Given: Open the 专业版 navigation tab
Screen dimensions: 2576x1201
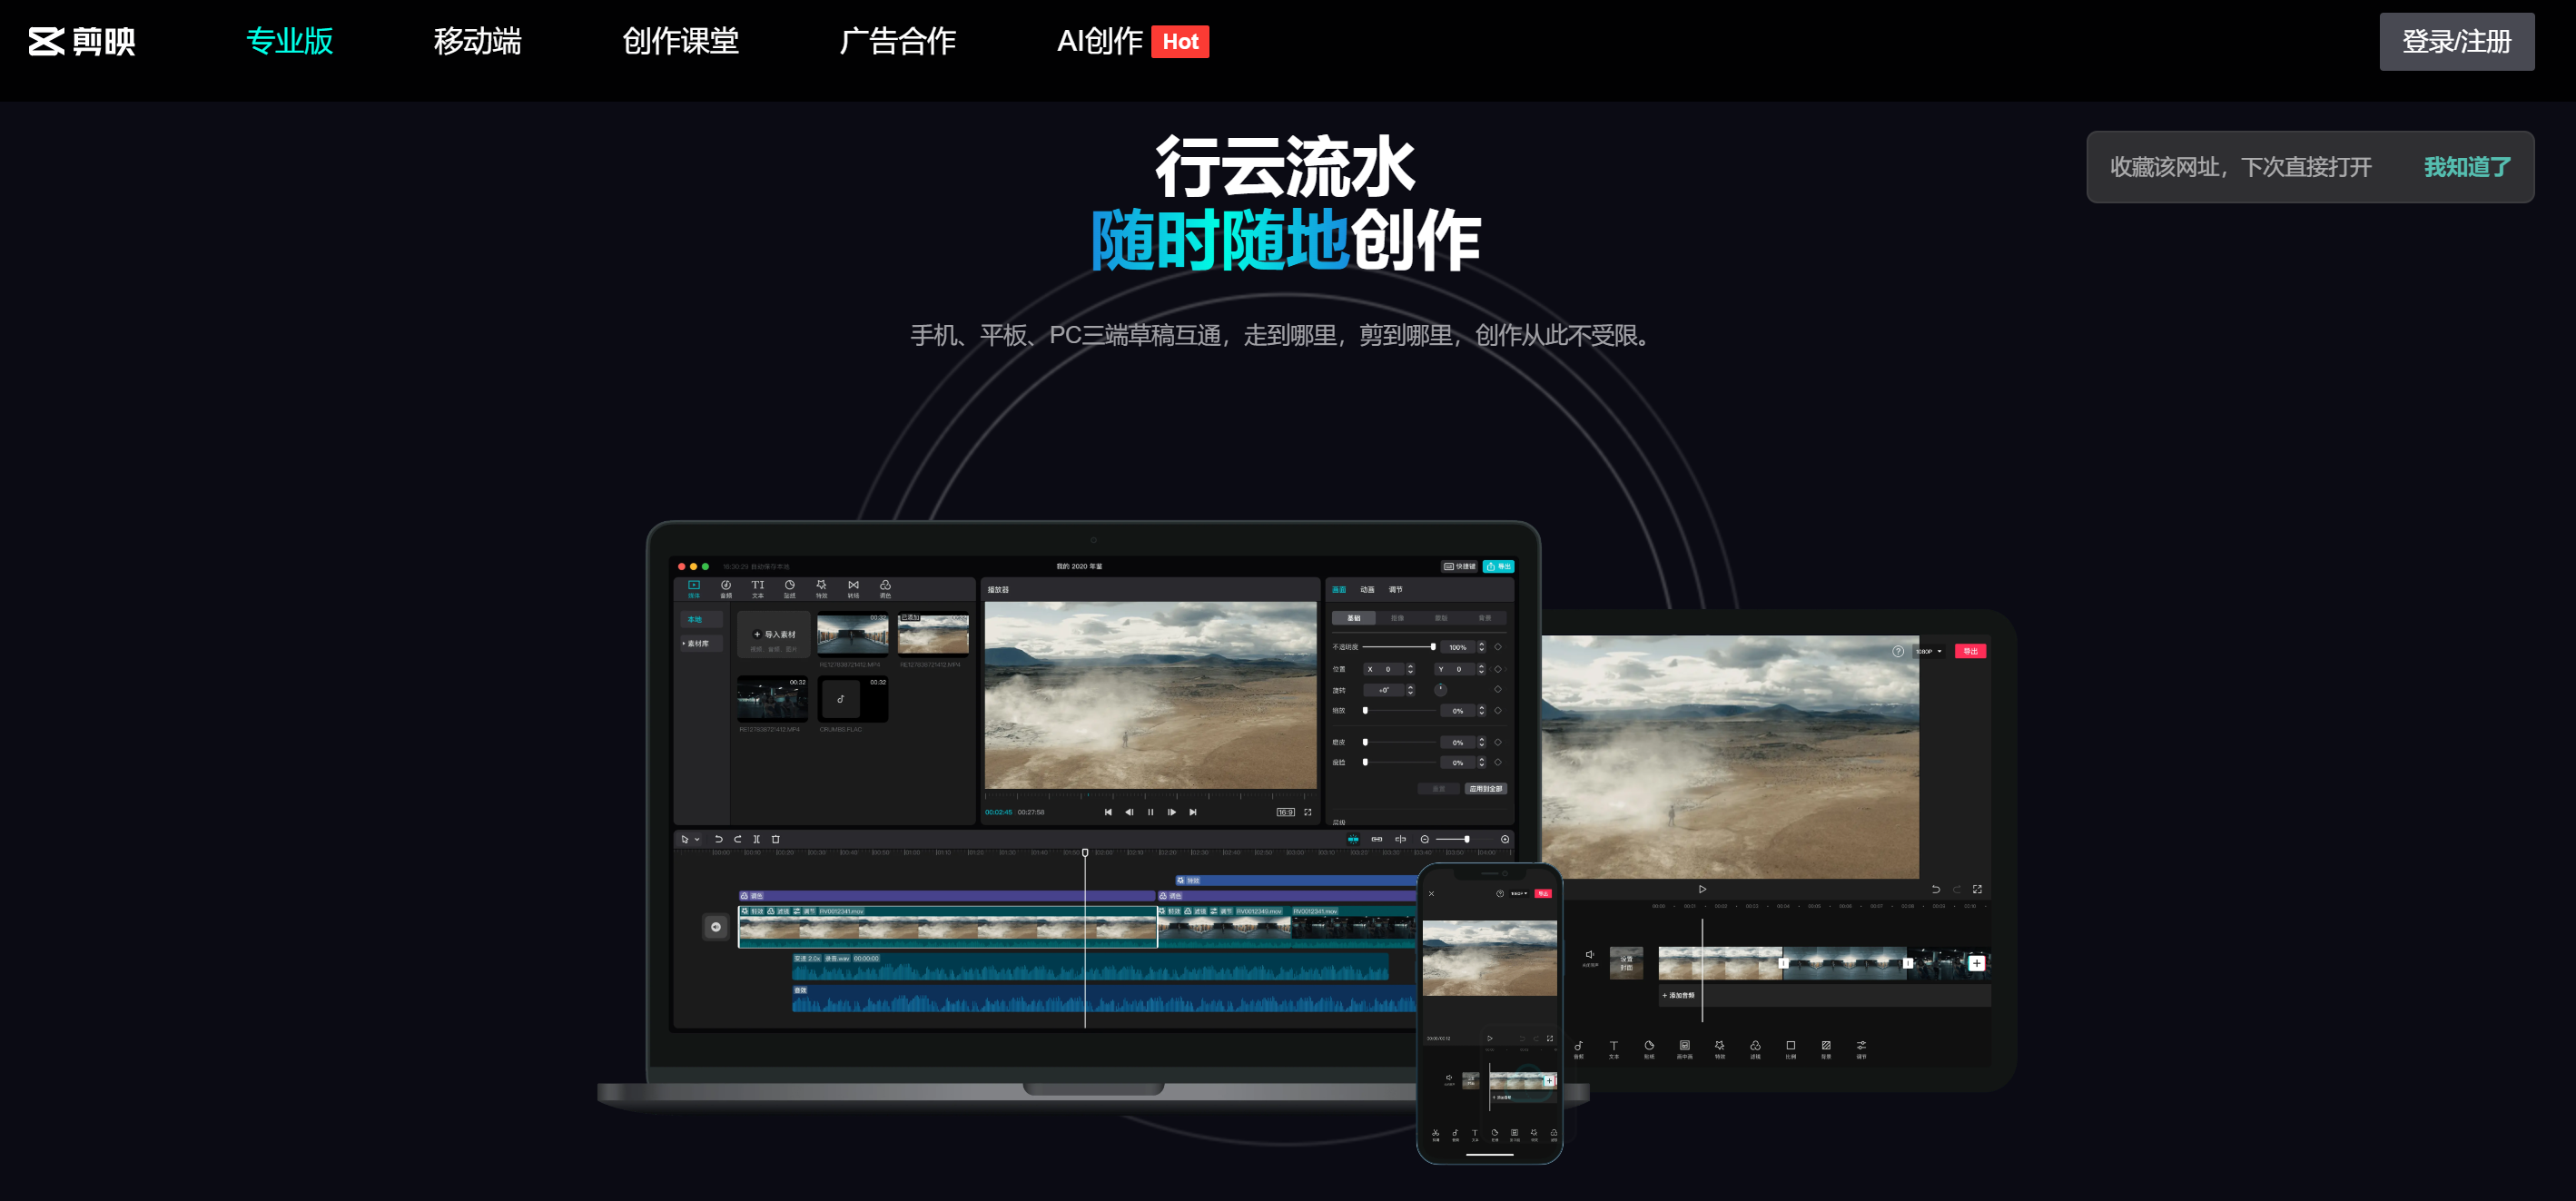Looking at the screenshot, I should (289, 41).
